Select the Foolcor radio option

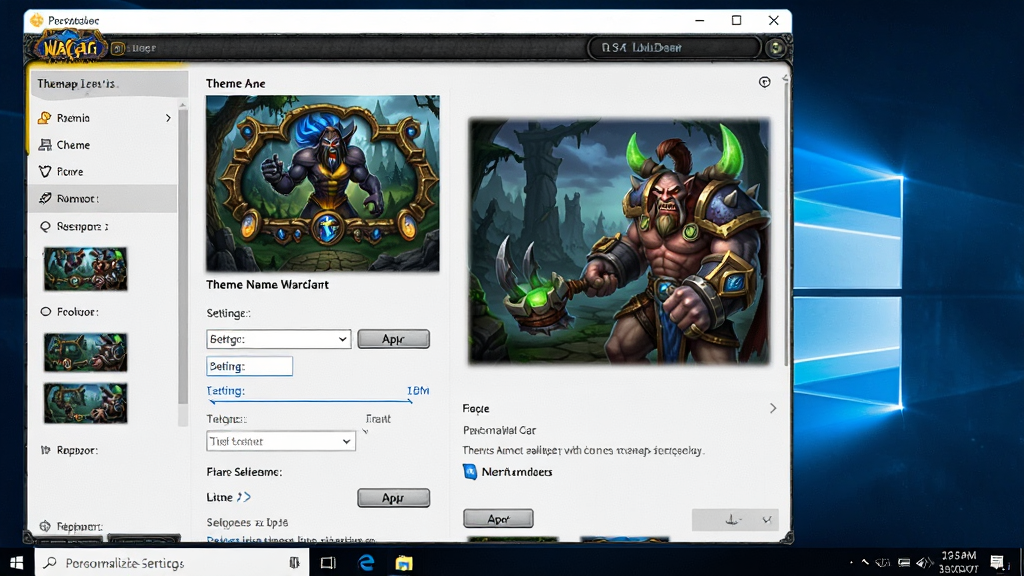[46, 312]
